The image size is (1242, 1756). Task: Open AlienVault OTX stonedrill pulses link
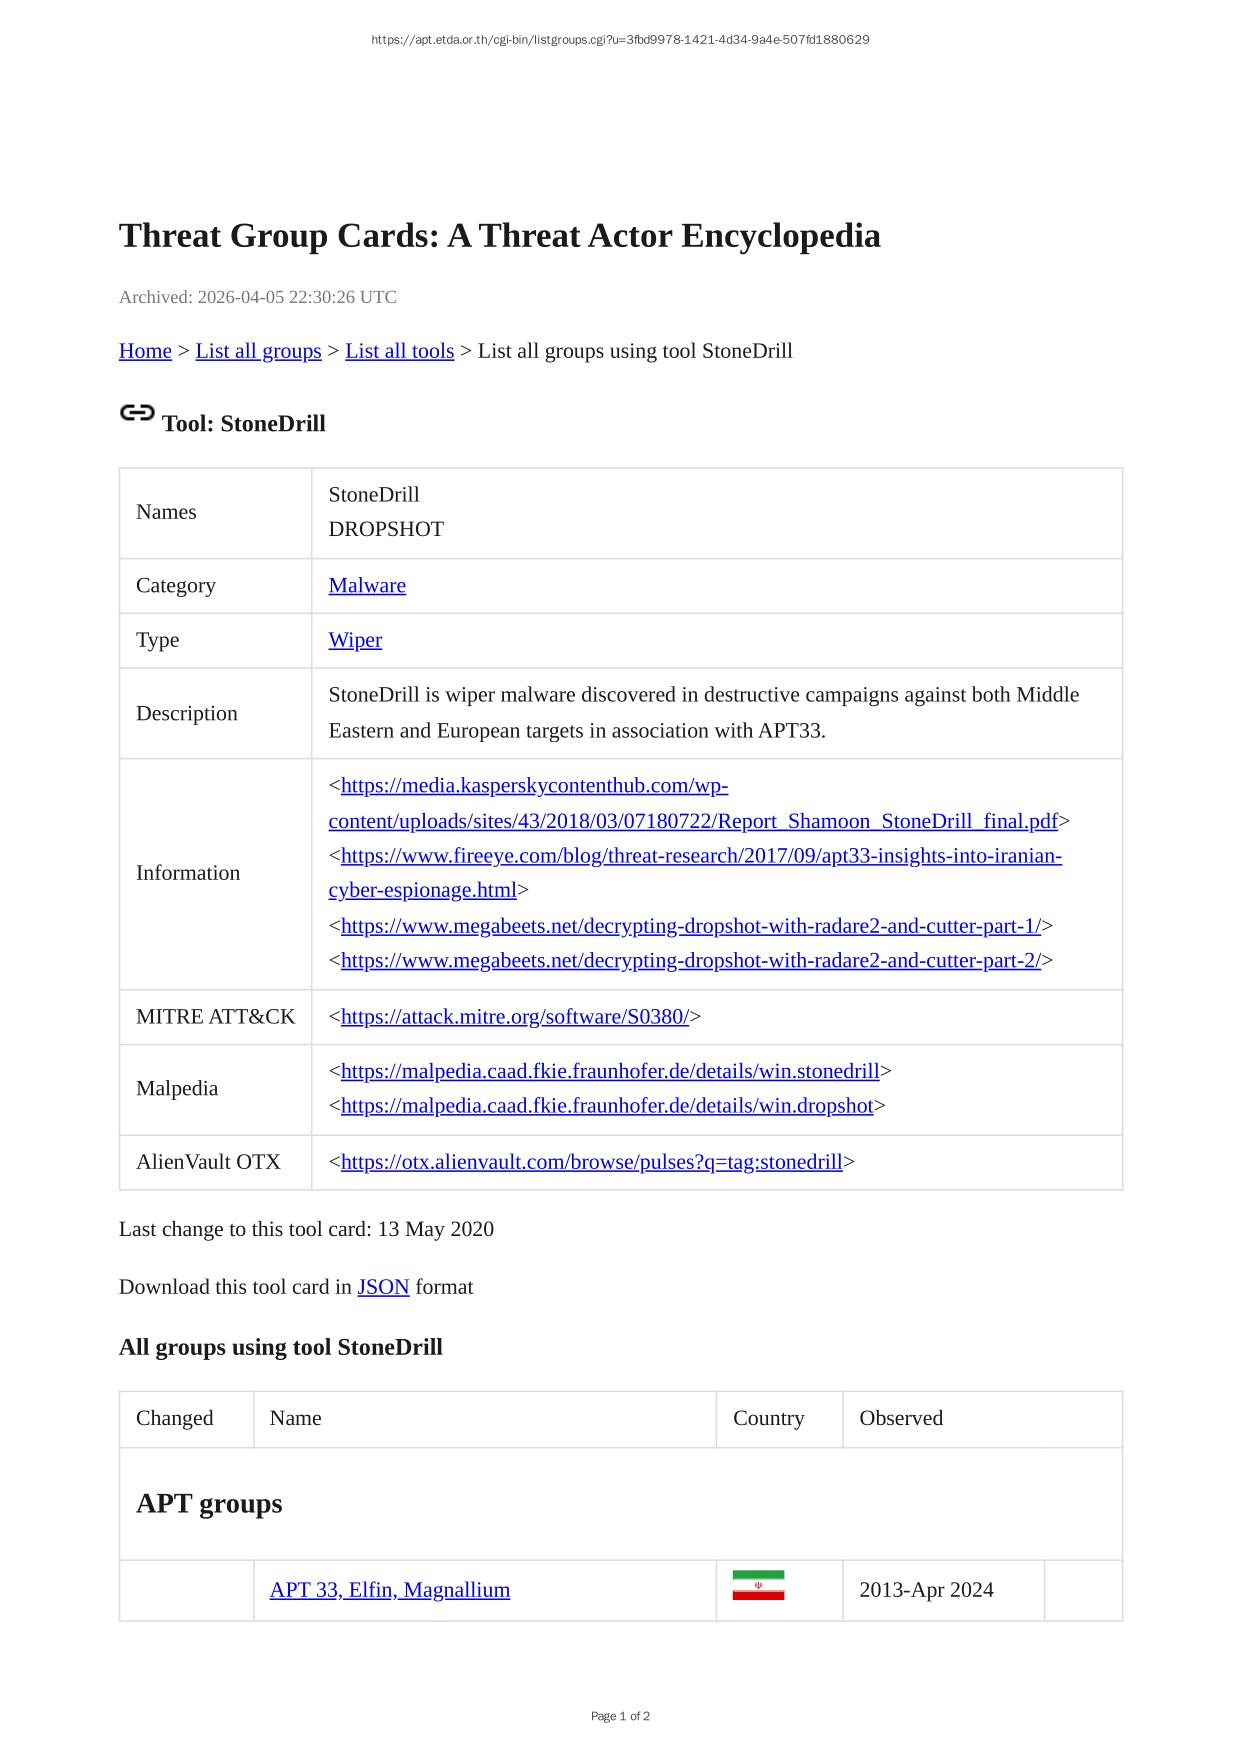[x=591, y=1162]
